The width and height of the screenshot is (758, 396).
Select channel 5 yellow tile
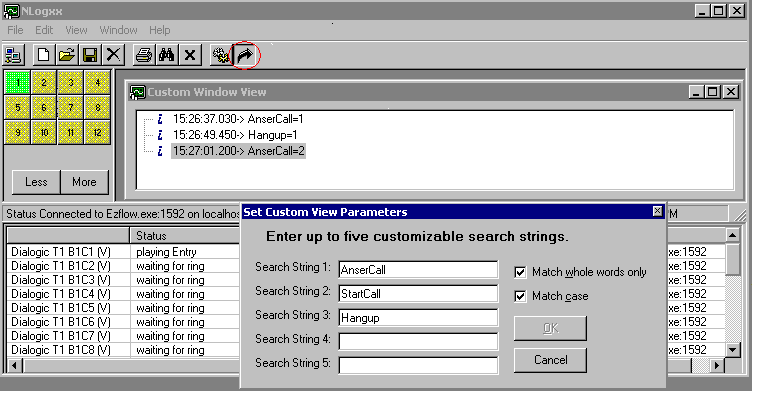(x=17, y=107)
